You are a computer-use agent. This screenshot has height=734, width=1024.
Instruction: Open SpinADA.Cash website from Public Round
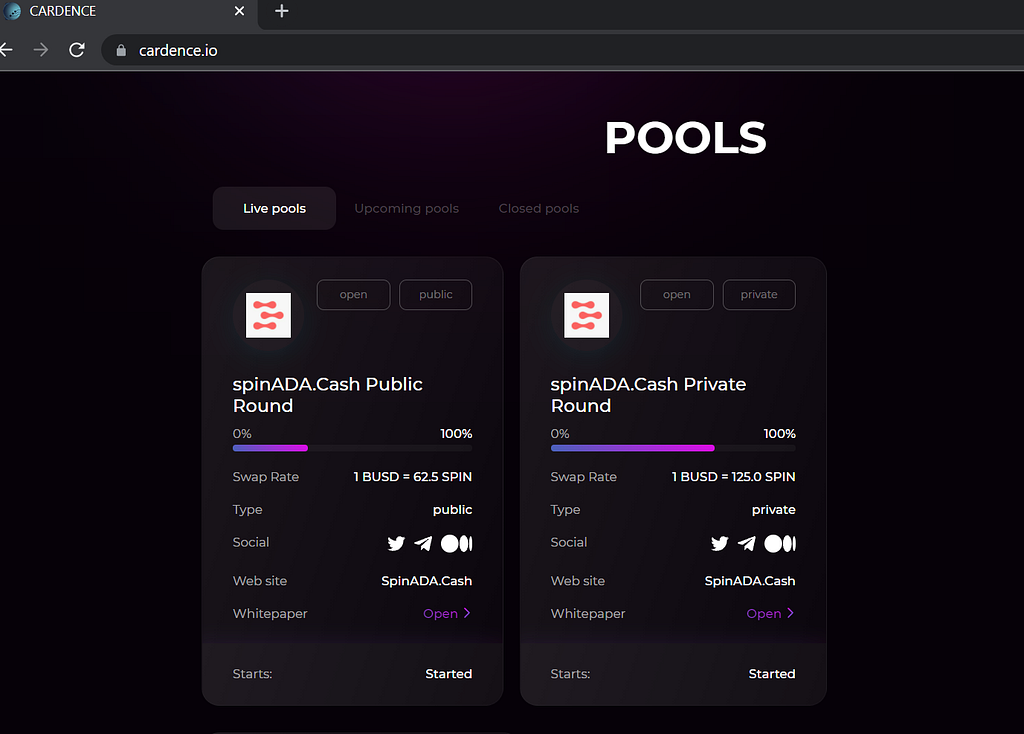click(x=426, y=581)
